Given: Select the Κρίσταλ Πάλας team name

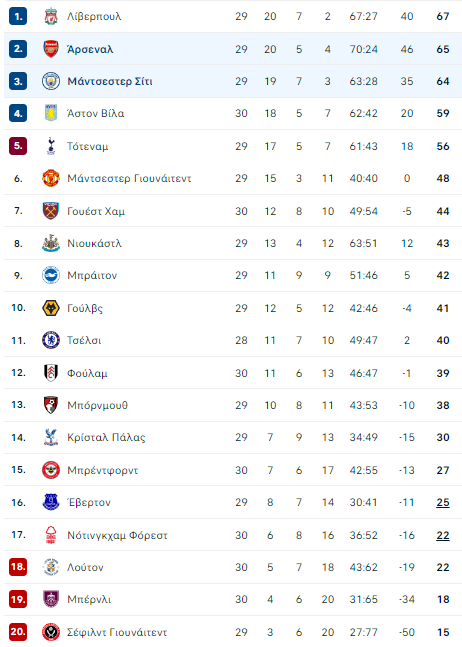Looking at the screenshot, I should click(106, 437).
